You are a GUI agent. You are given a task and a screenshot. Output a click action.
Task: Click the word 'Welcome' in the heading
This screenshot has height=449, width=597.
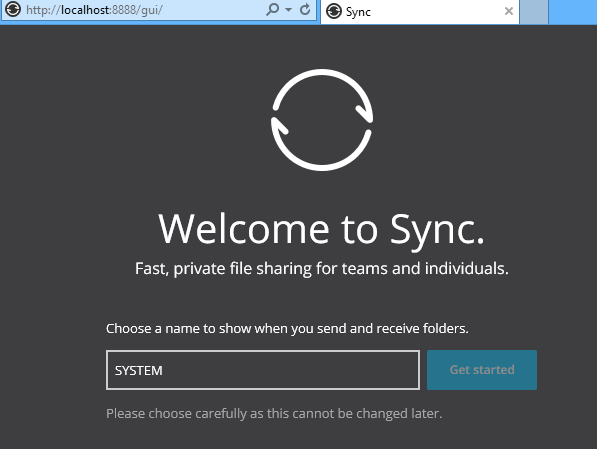(x=244, y=229)
